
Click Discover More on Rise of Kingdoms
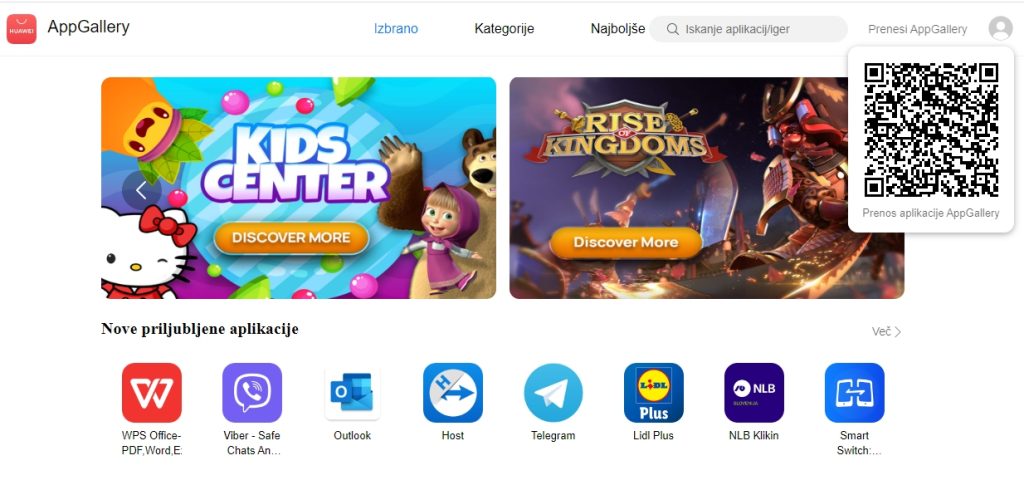(x=626, y=242)
